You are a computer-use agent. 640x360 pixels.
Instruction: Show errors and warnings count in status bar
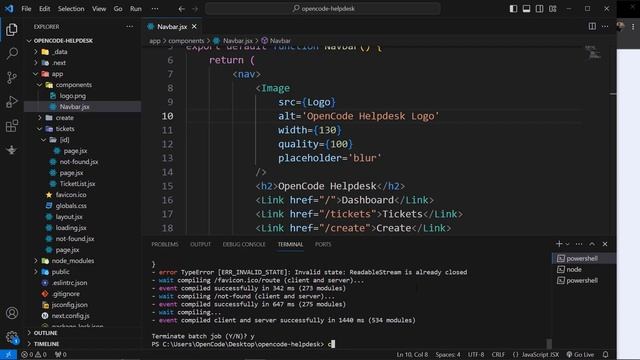tap(34, 355)
